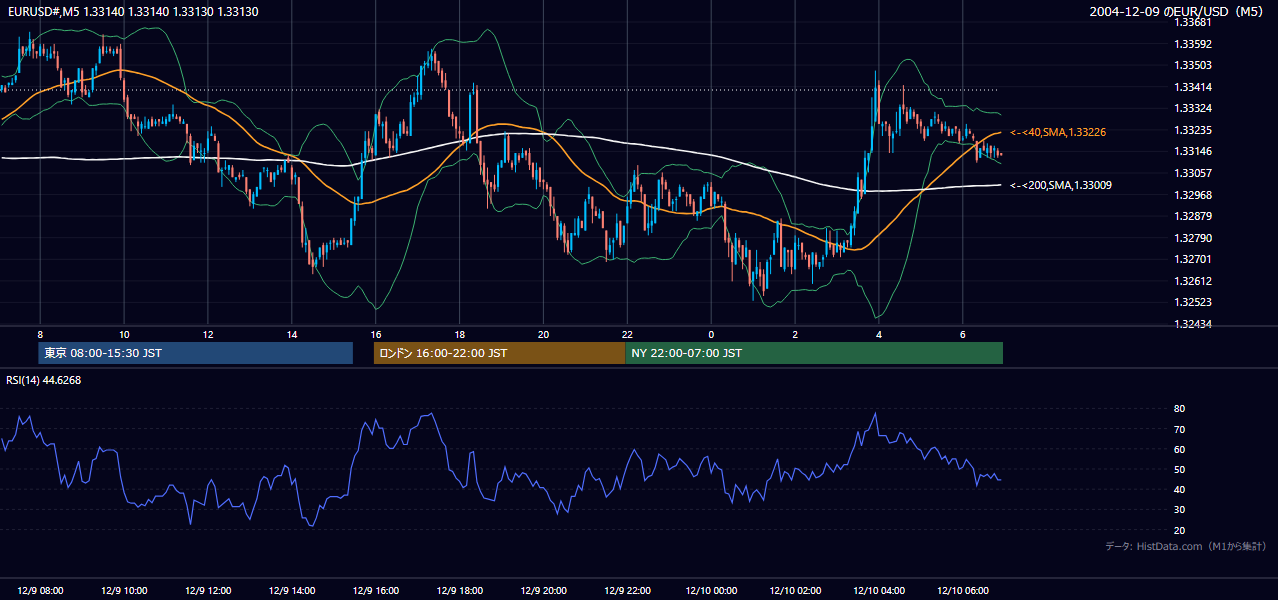Click RSI scale value 80
Viewport: 1278px width, 600px height.
point(1180,409)
